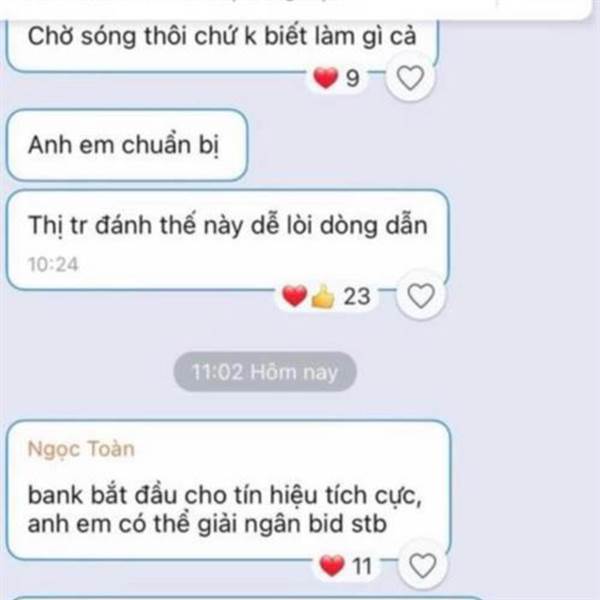600x600 pixels.
Task: Open sender profile Ngọc Toàn
Action: point(81,449)
